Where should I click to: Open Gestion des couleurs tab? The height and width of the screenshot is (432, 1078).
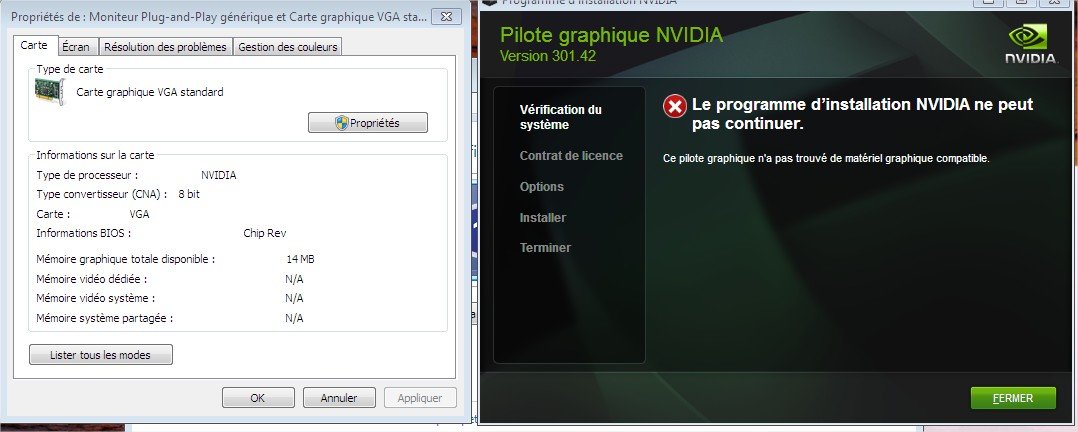click(287, 47)
